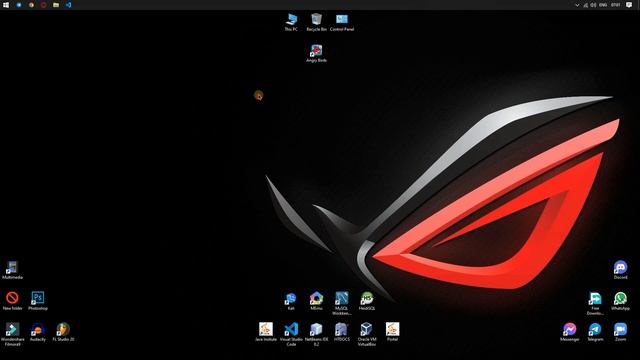The height and width of the screenshot is (360, 640).
Task: Select the Oracle VM VirtualBox shortcut
Action: pyautogui.click(x=367, y=334)
